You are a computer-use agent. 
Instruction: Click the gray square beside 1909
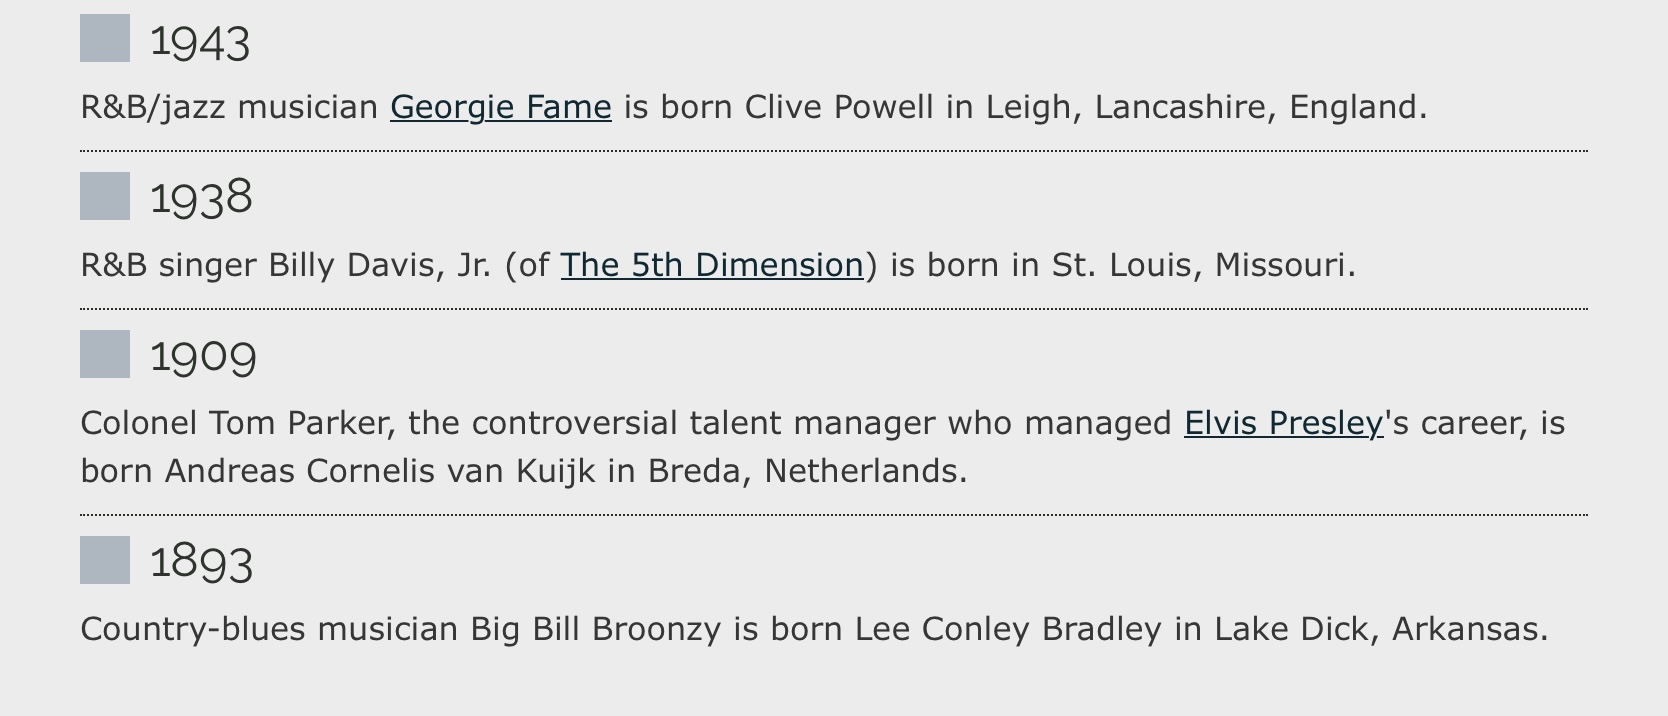click(105, 354)
